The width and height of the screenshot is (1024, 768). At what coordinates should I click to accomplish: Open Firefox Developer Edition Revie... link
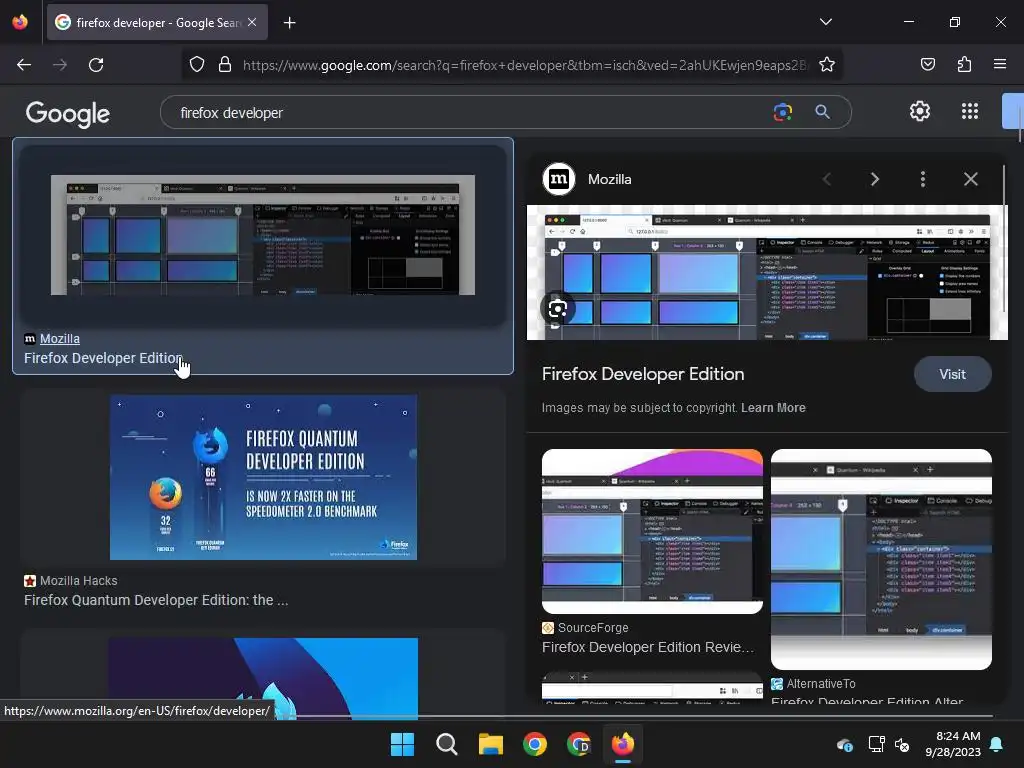[x=648, y=647]
